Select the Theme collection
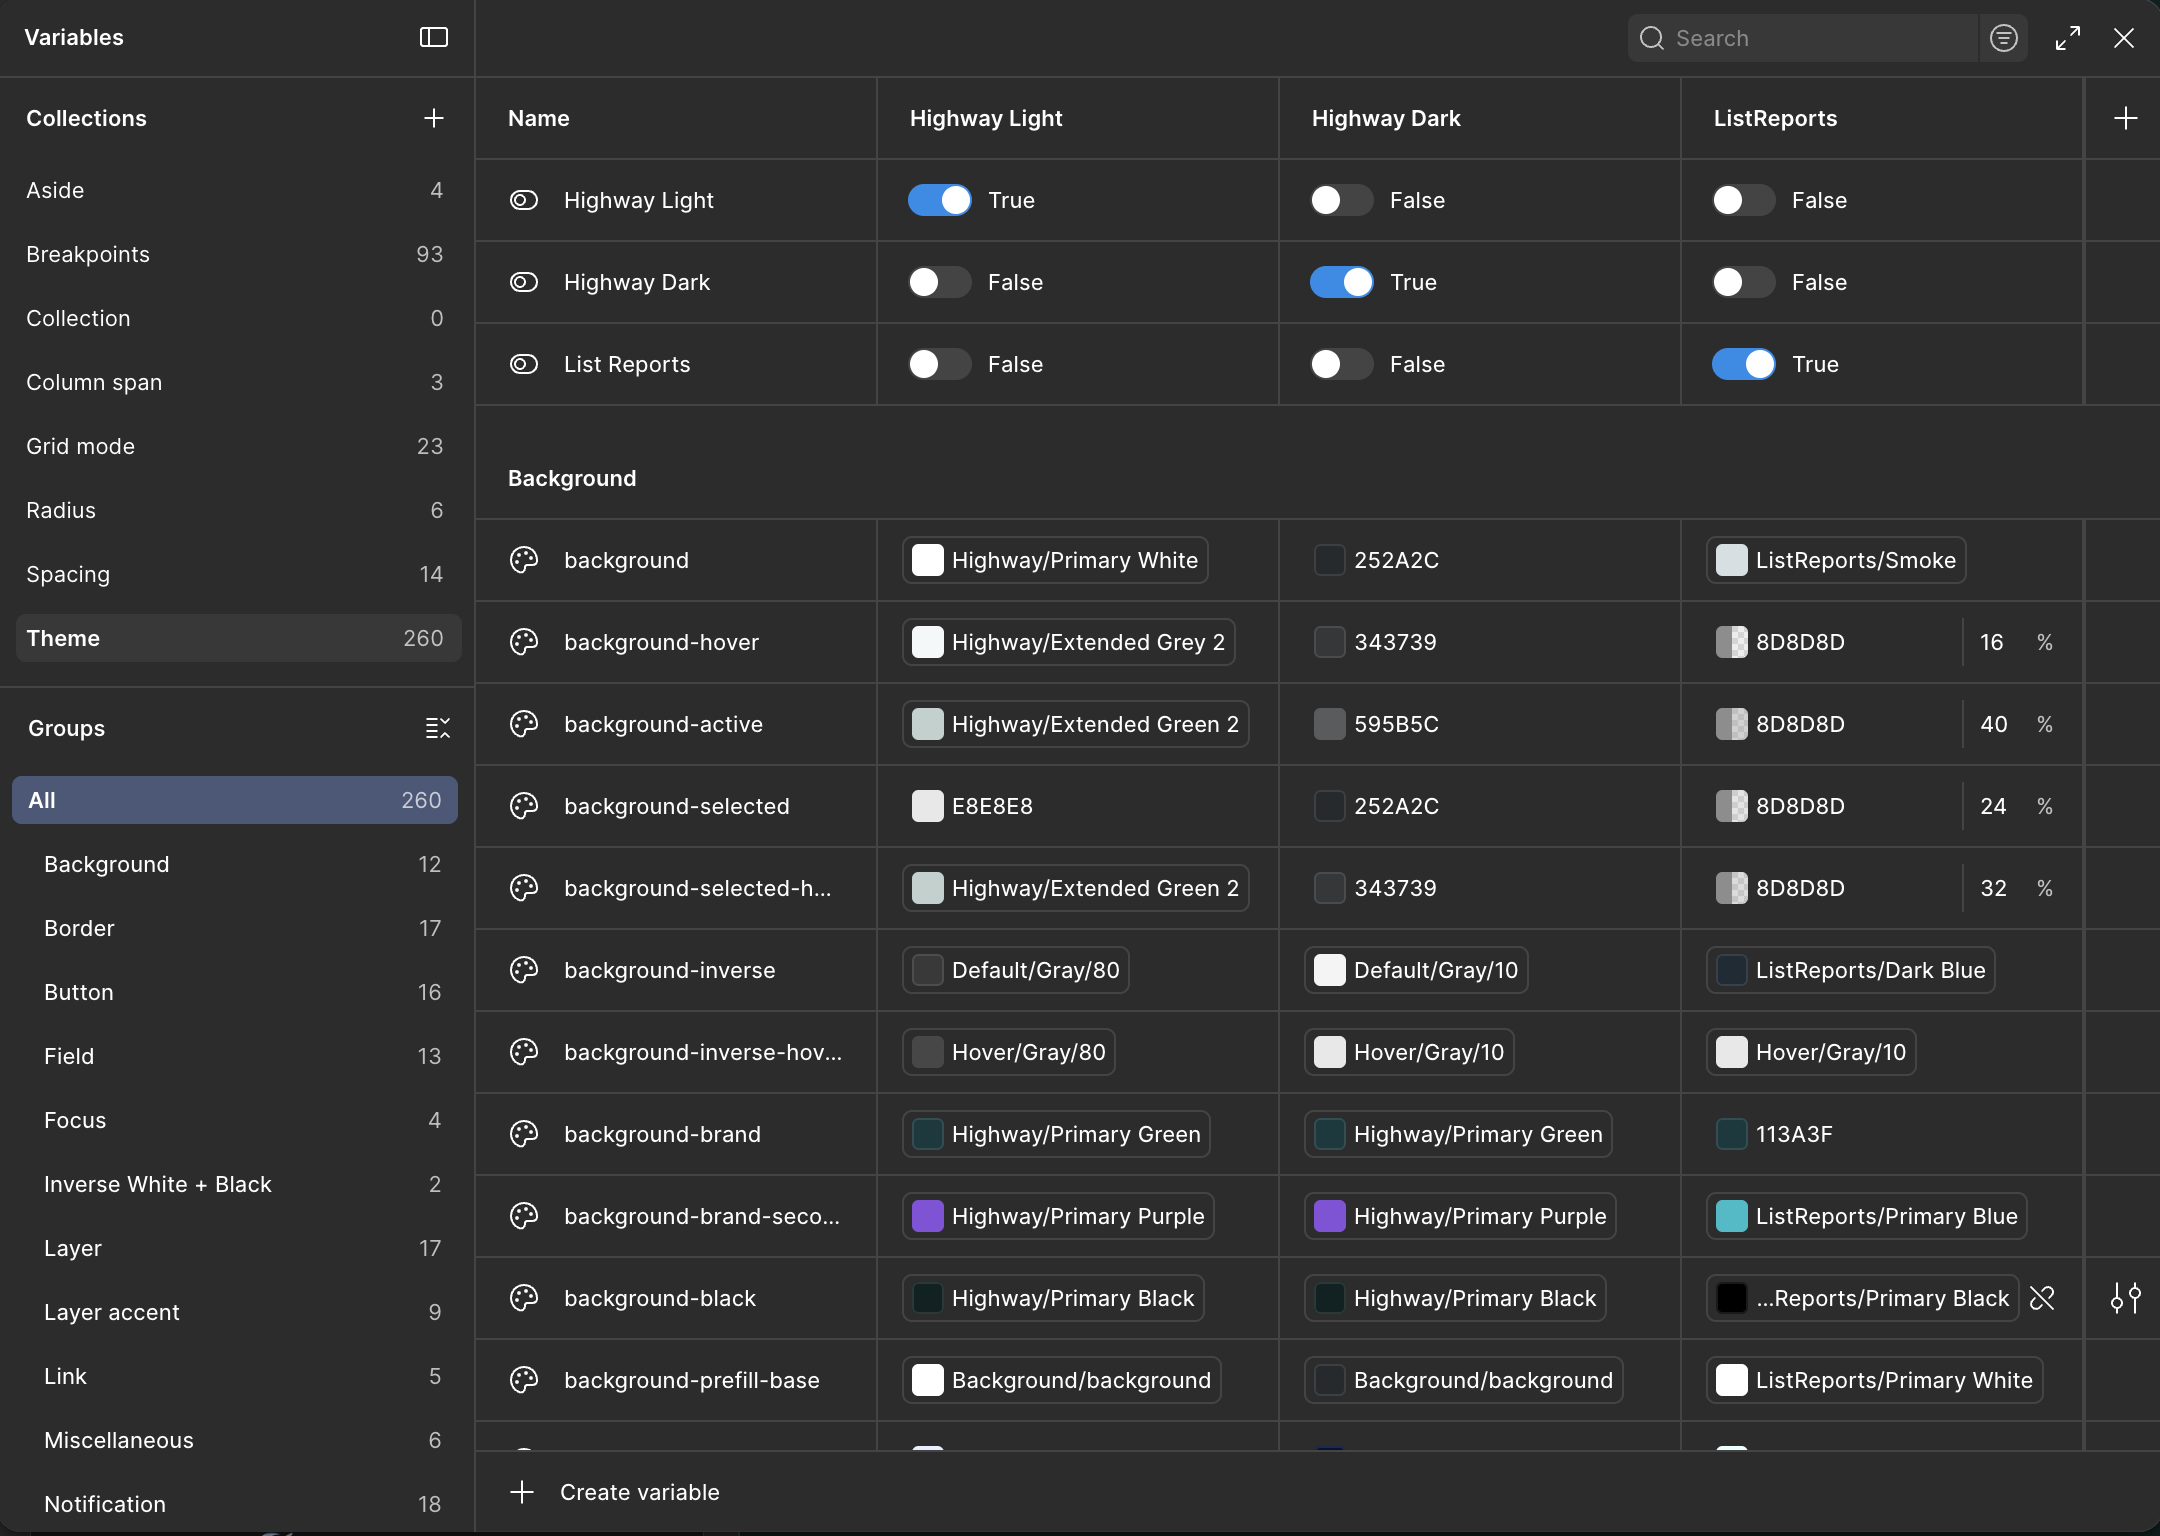This screenshot has height=1536, width=2160. coord(237,638)
